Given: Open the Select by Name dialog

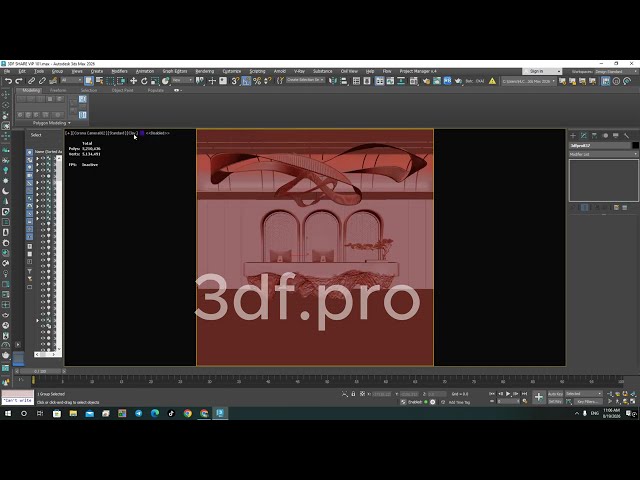Looking at the screenshot, I should click(x=99, y=81).
